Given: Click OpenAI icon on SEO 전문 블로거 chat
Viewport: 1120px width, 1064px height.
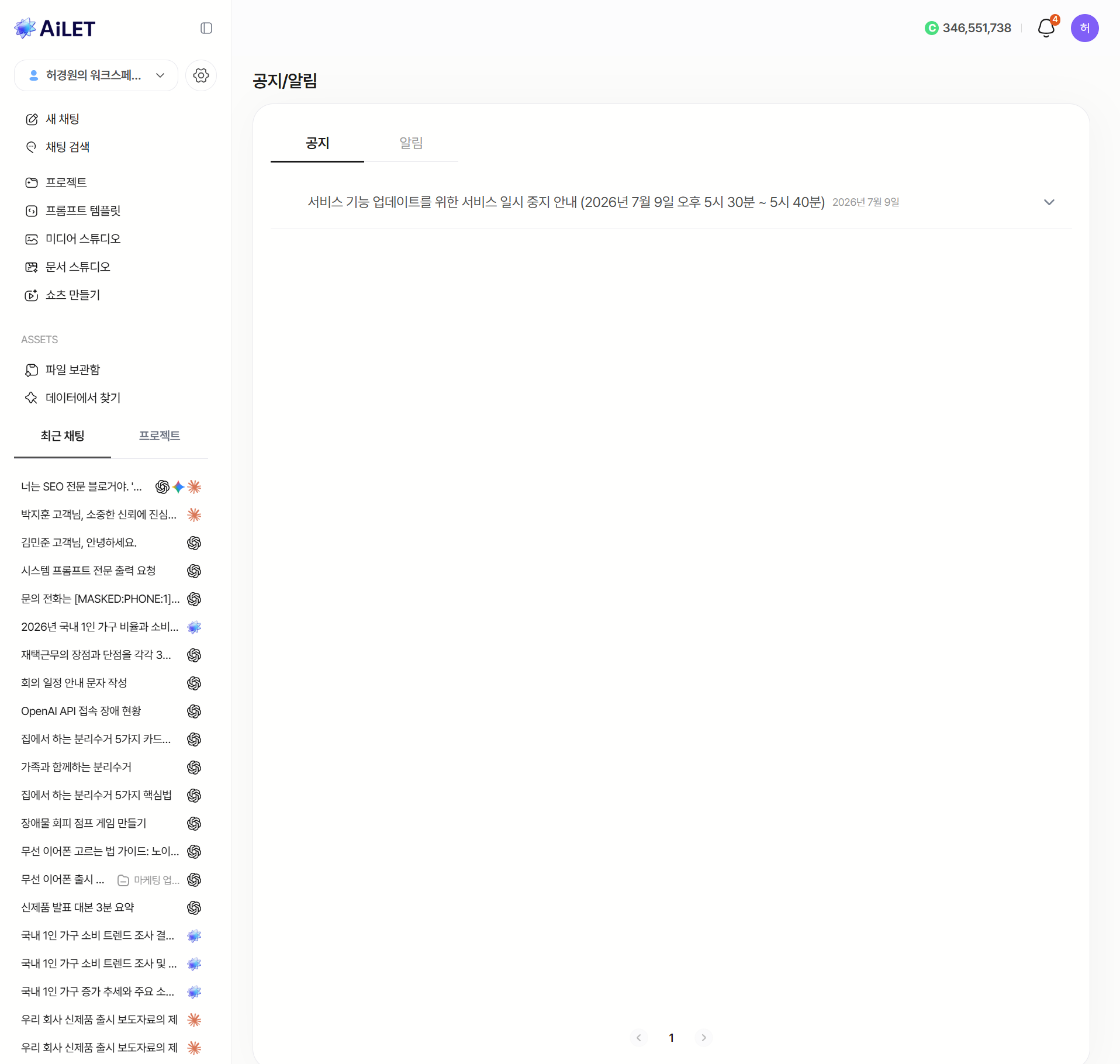Looking at the screenshot, I should 162,487.
